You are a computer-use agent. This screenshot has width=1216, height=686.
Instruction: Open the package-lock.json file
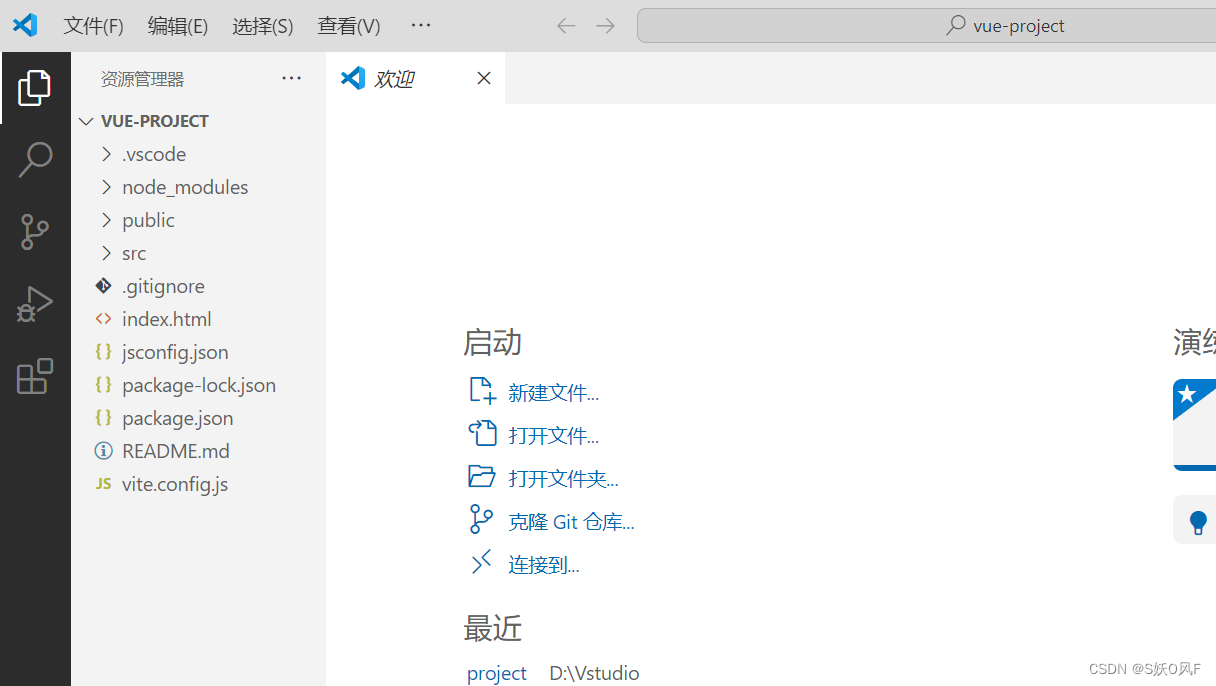198,385
